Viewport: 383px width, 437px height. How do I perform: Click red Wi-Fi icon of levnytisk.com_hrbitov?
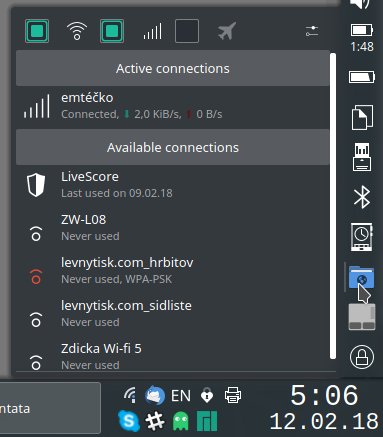tap(36, 276)
